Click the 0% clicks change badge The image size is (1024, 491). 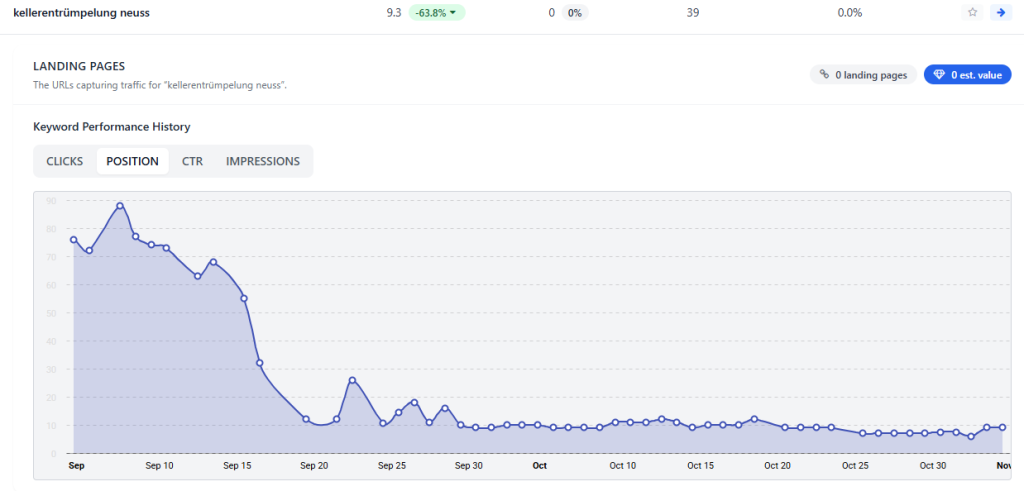(574, 13)
